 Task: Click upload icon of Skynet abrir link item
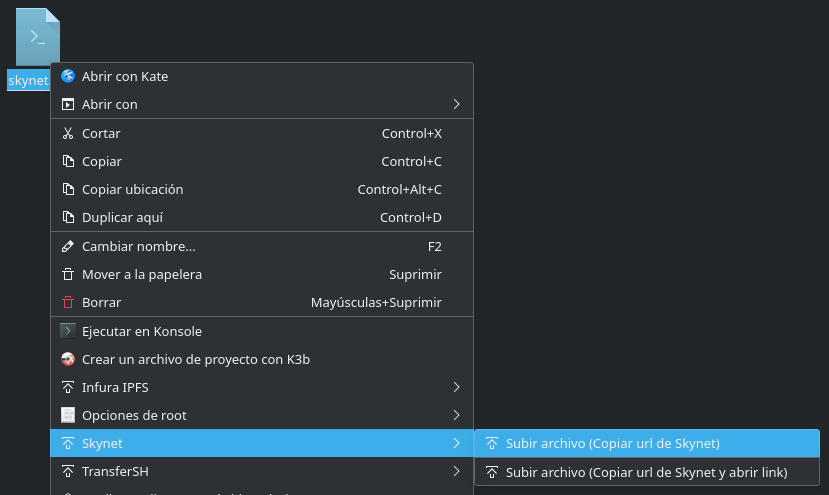coord(492,472)
